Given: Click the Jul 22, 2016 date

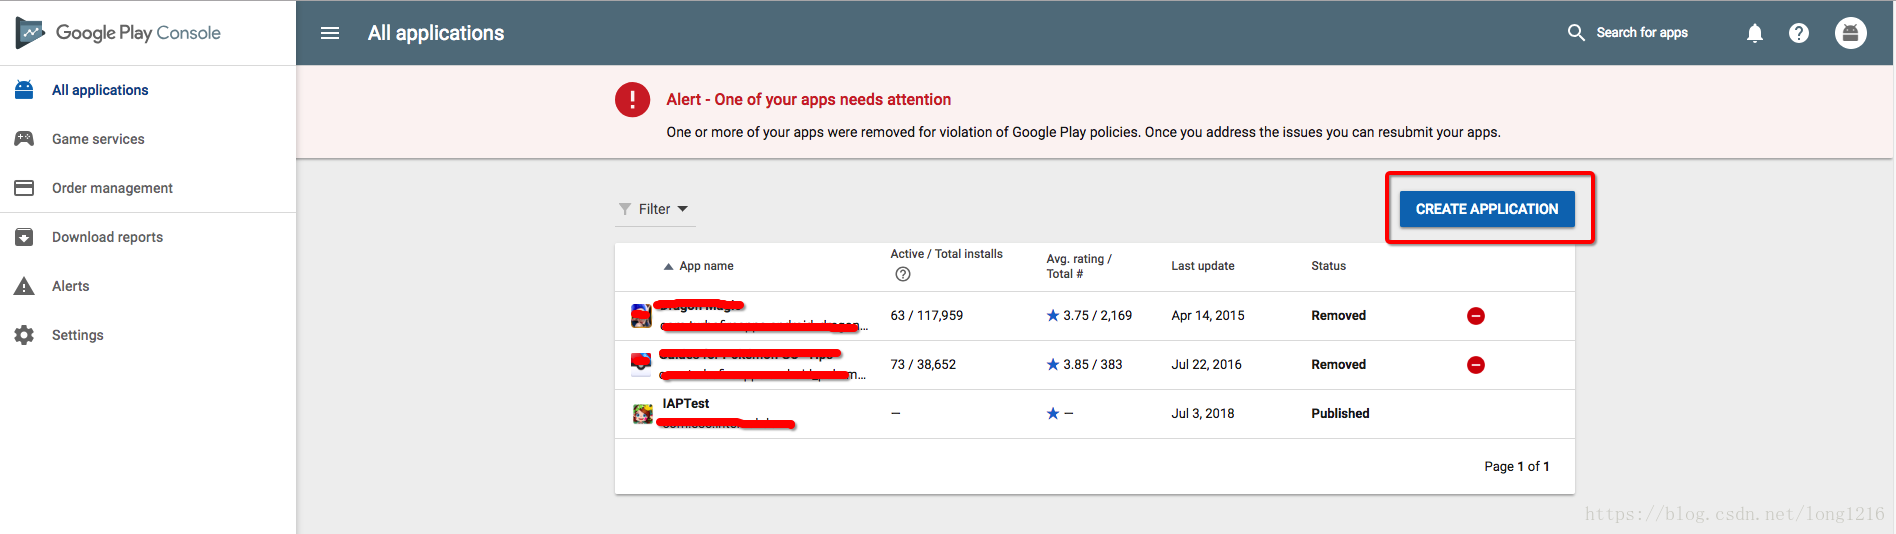Looking at the screenshot, I should [1206, 364].
